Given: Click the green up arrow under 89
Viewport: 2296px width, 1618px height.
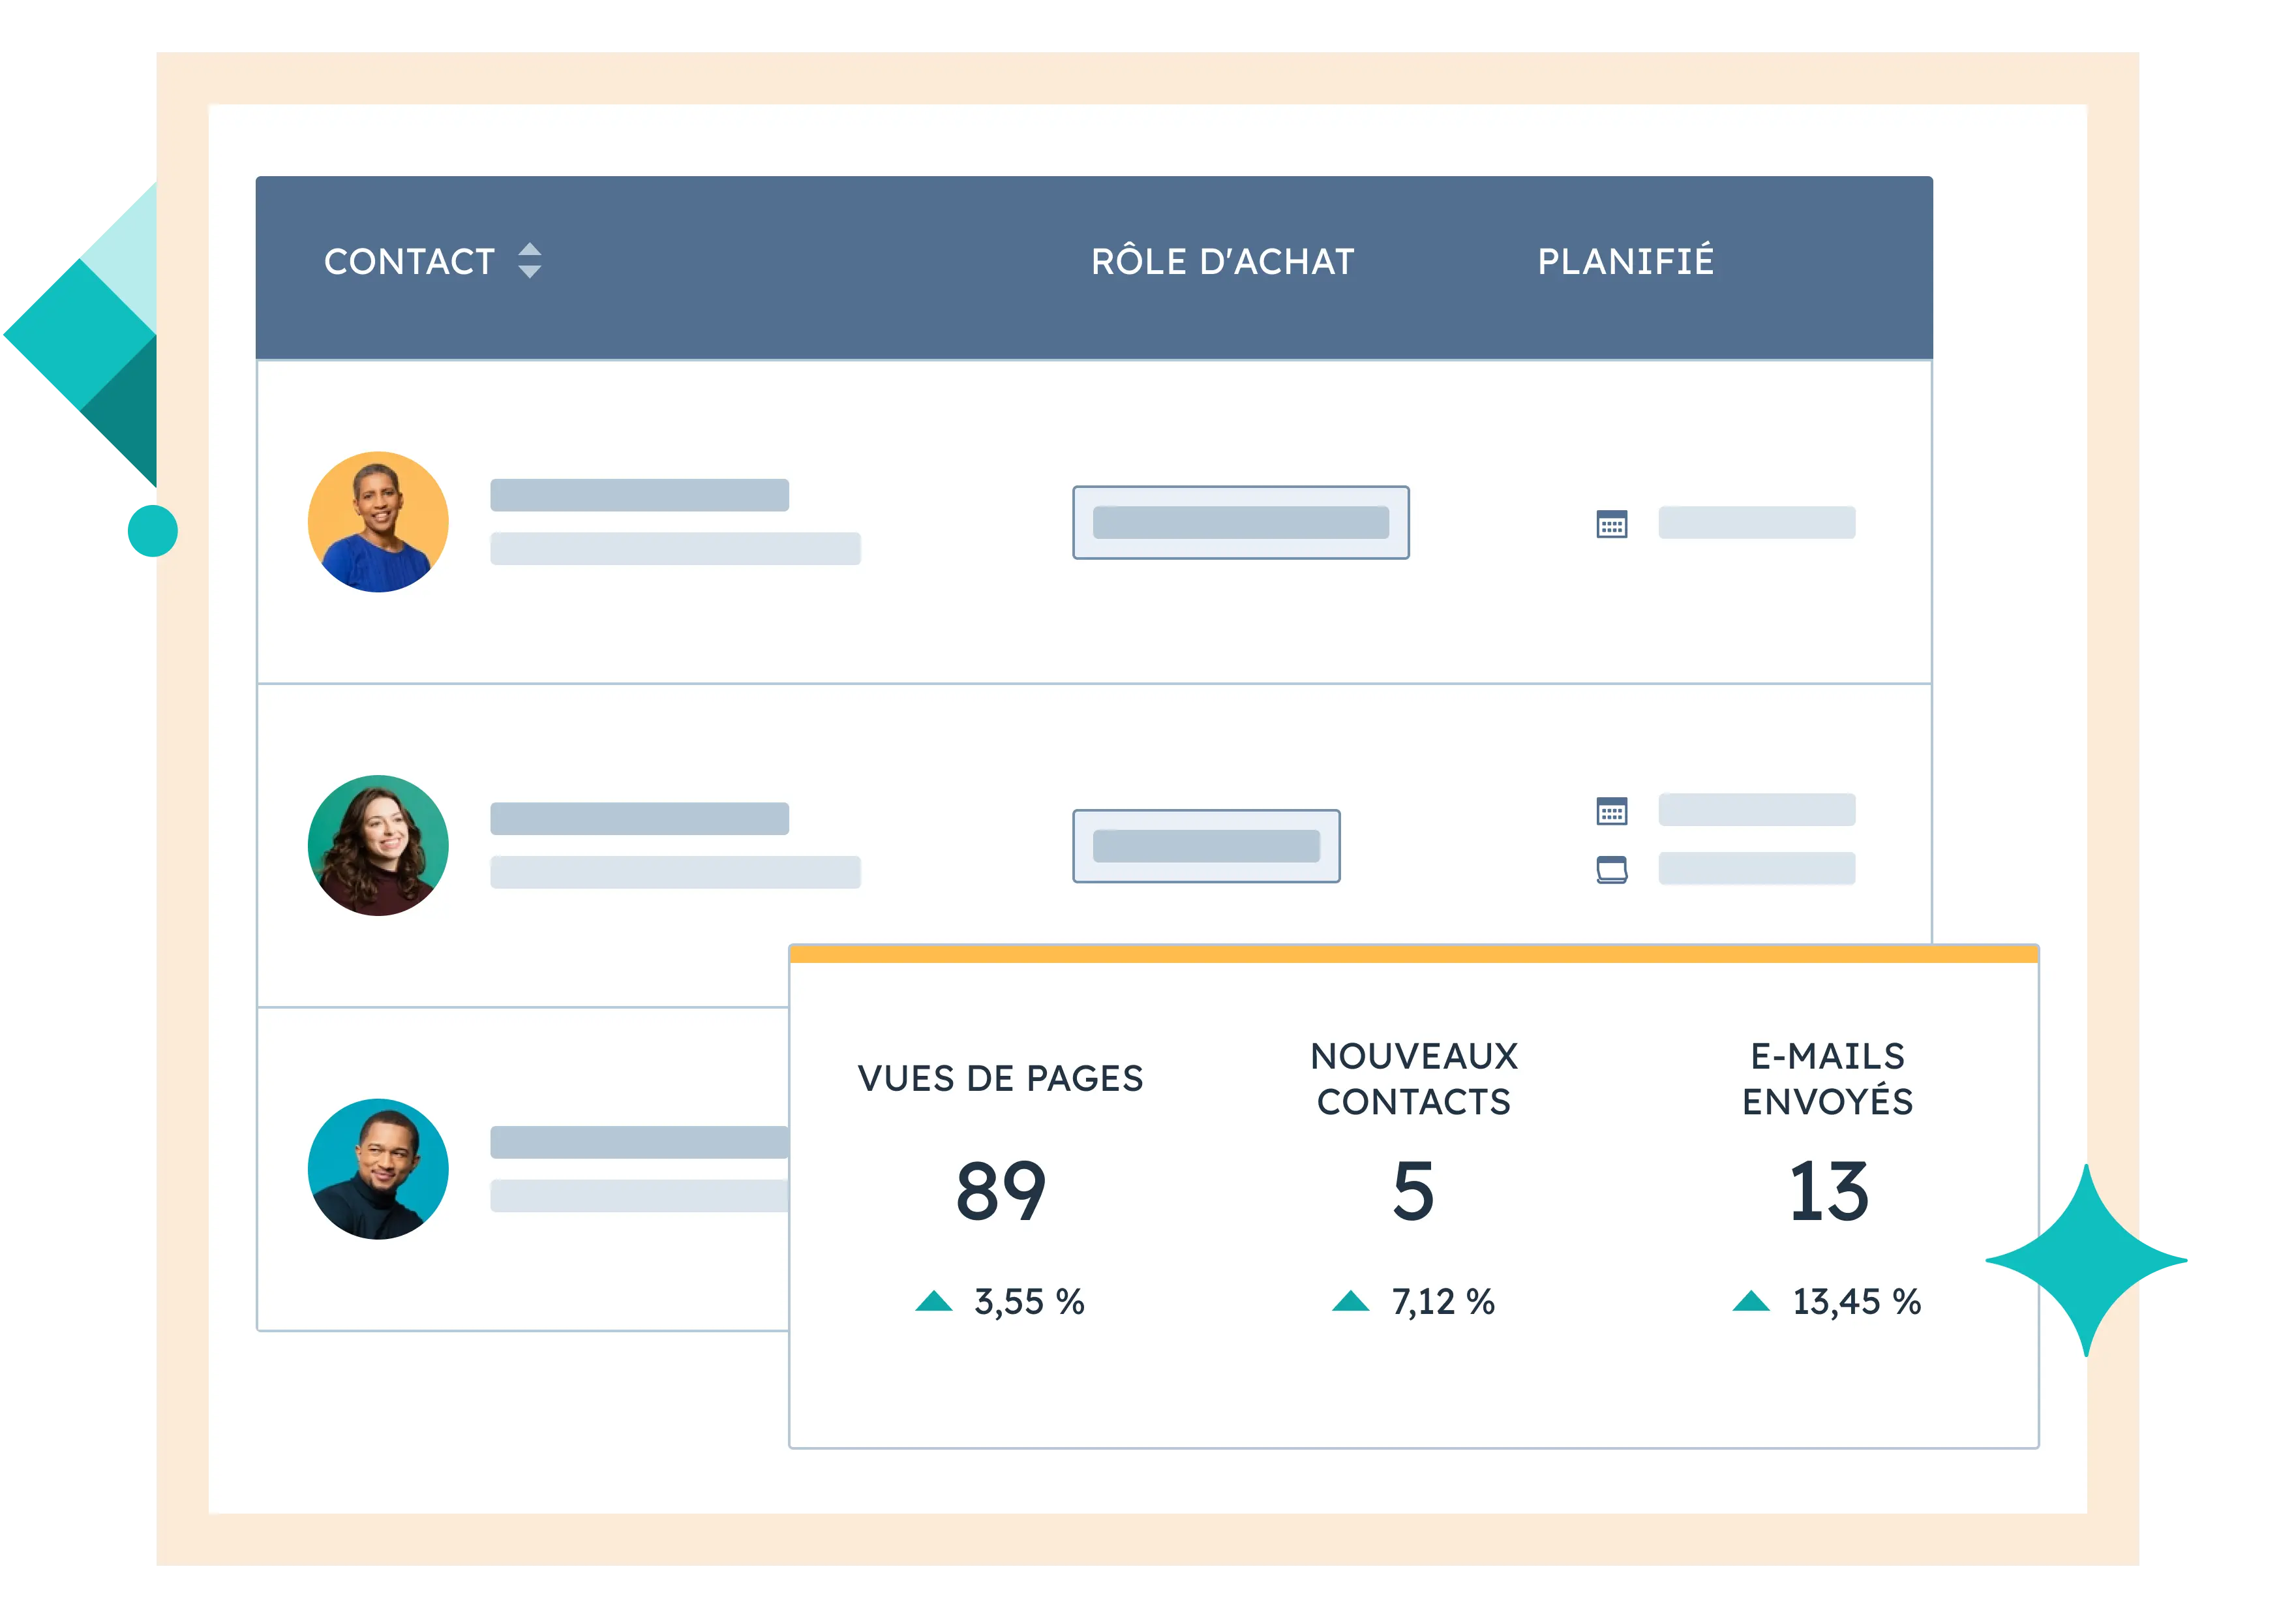Looking at the screenshot, I should (x=934, y=1301).
